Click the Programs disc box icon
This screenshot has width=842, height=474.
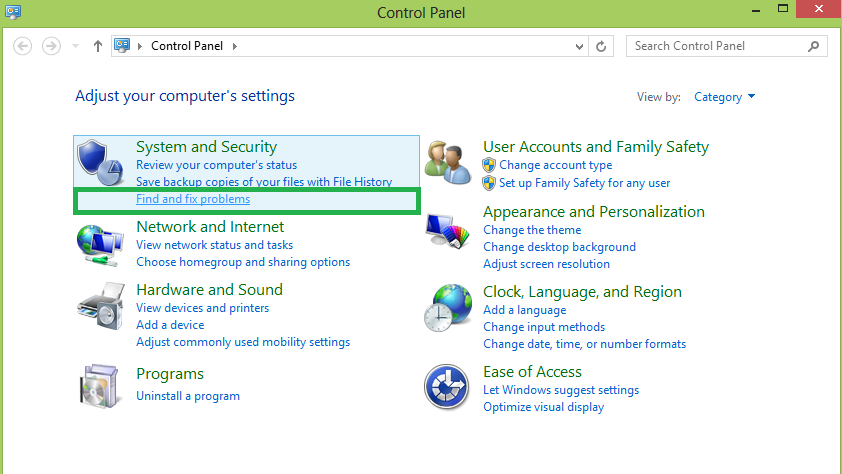coord(100,386)
